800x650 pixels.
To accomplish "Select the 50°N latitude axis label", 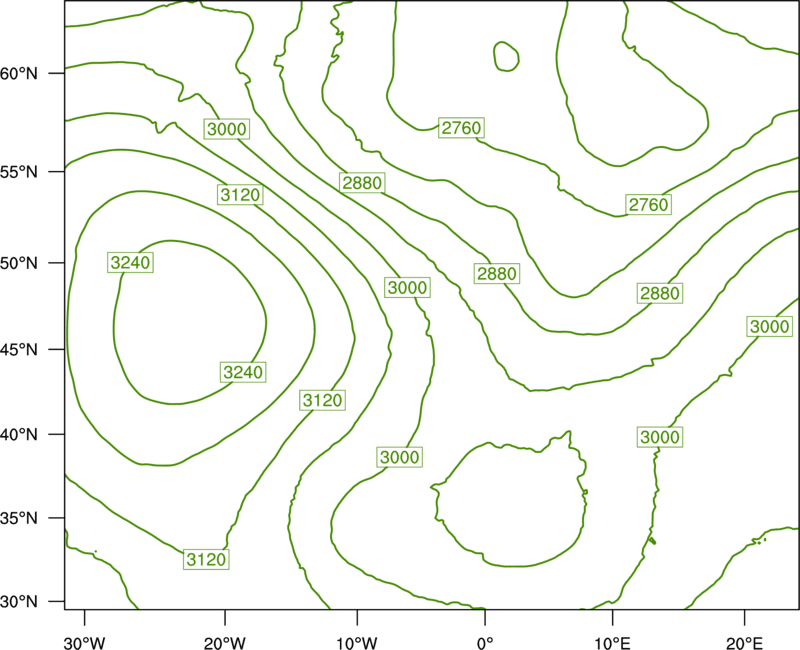I will [x=19, y=263].
